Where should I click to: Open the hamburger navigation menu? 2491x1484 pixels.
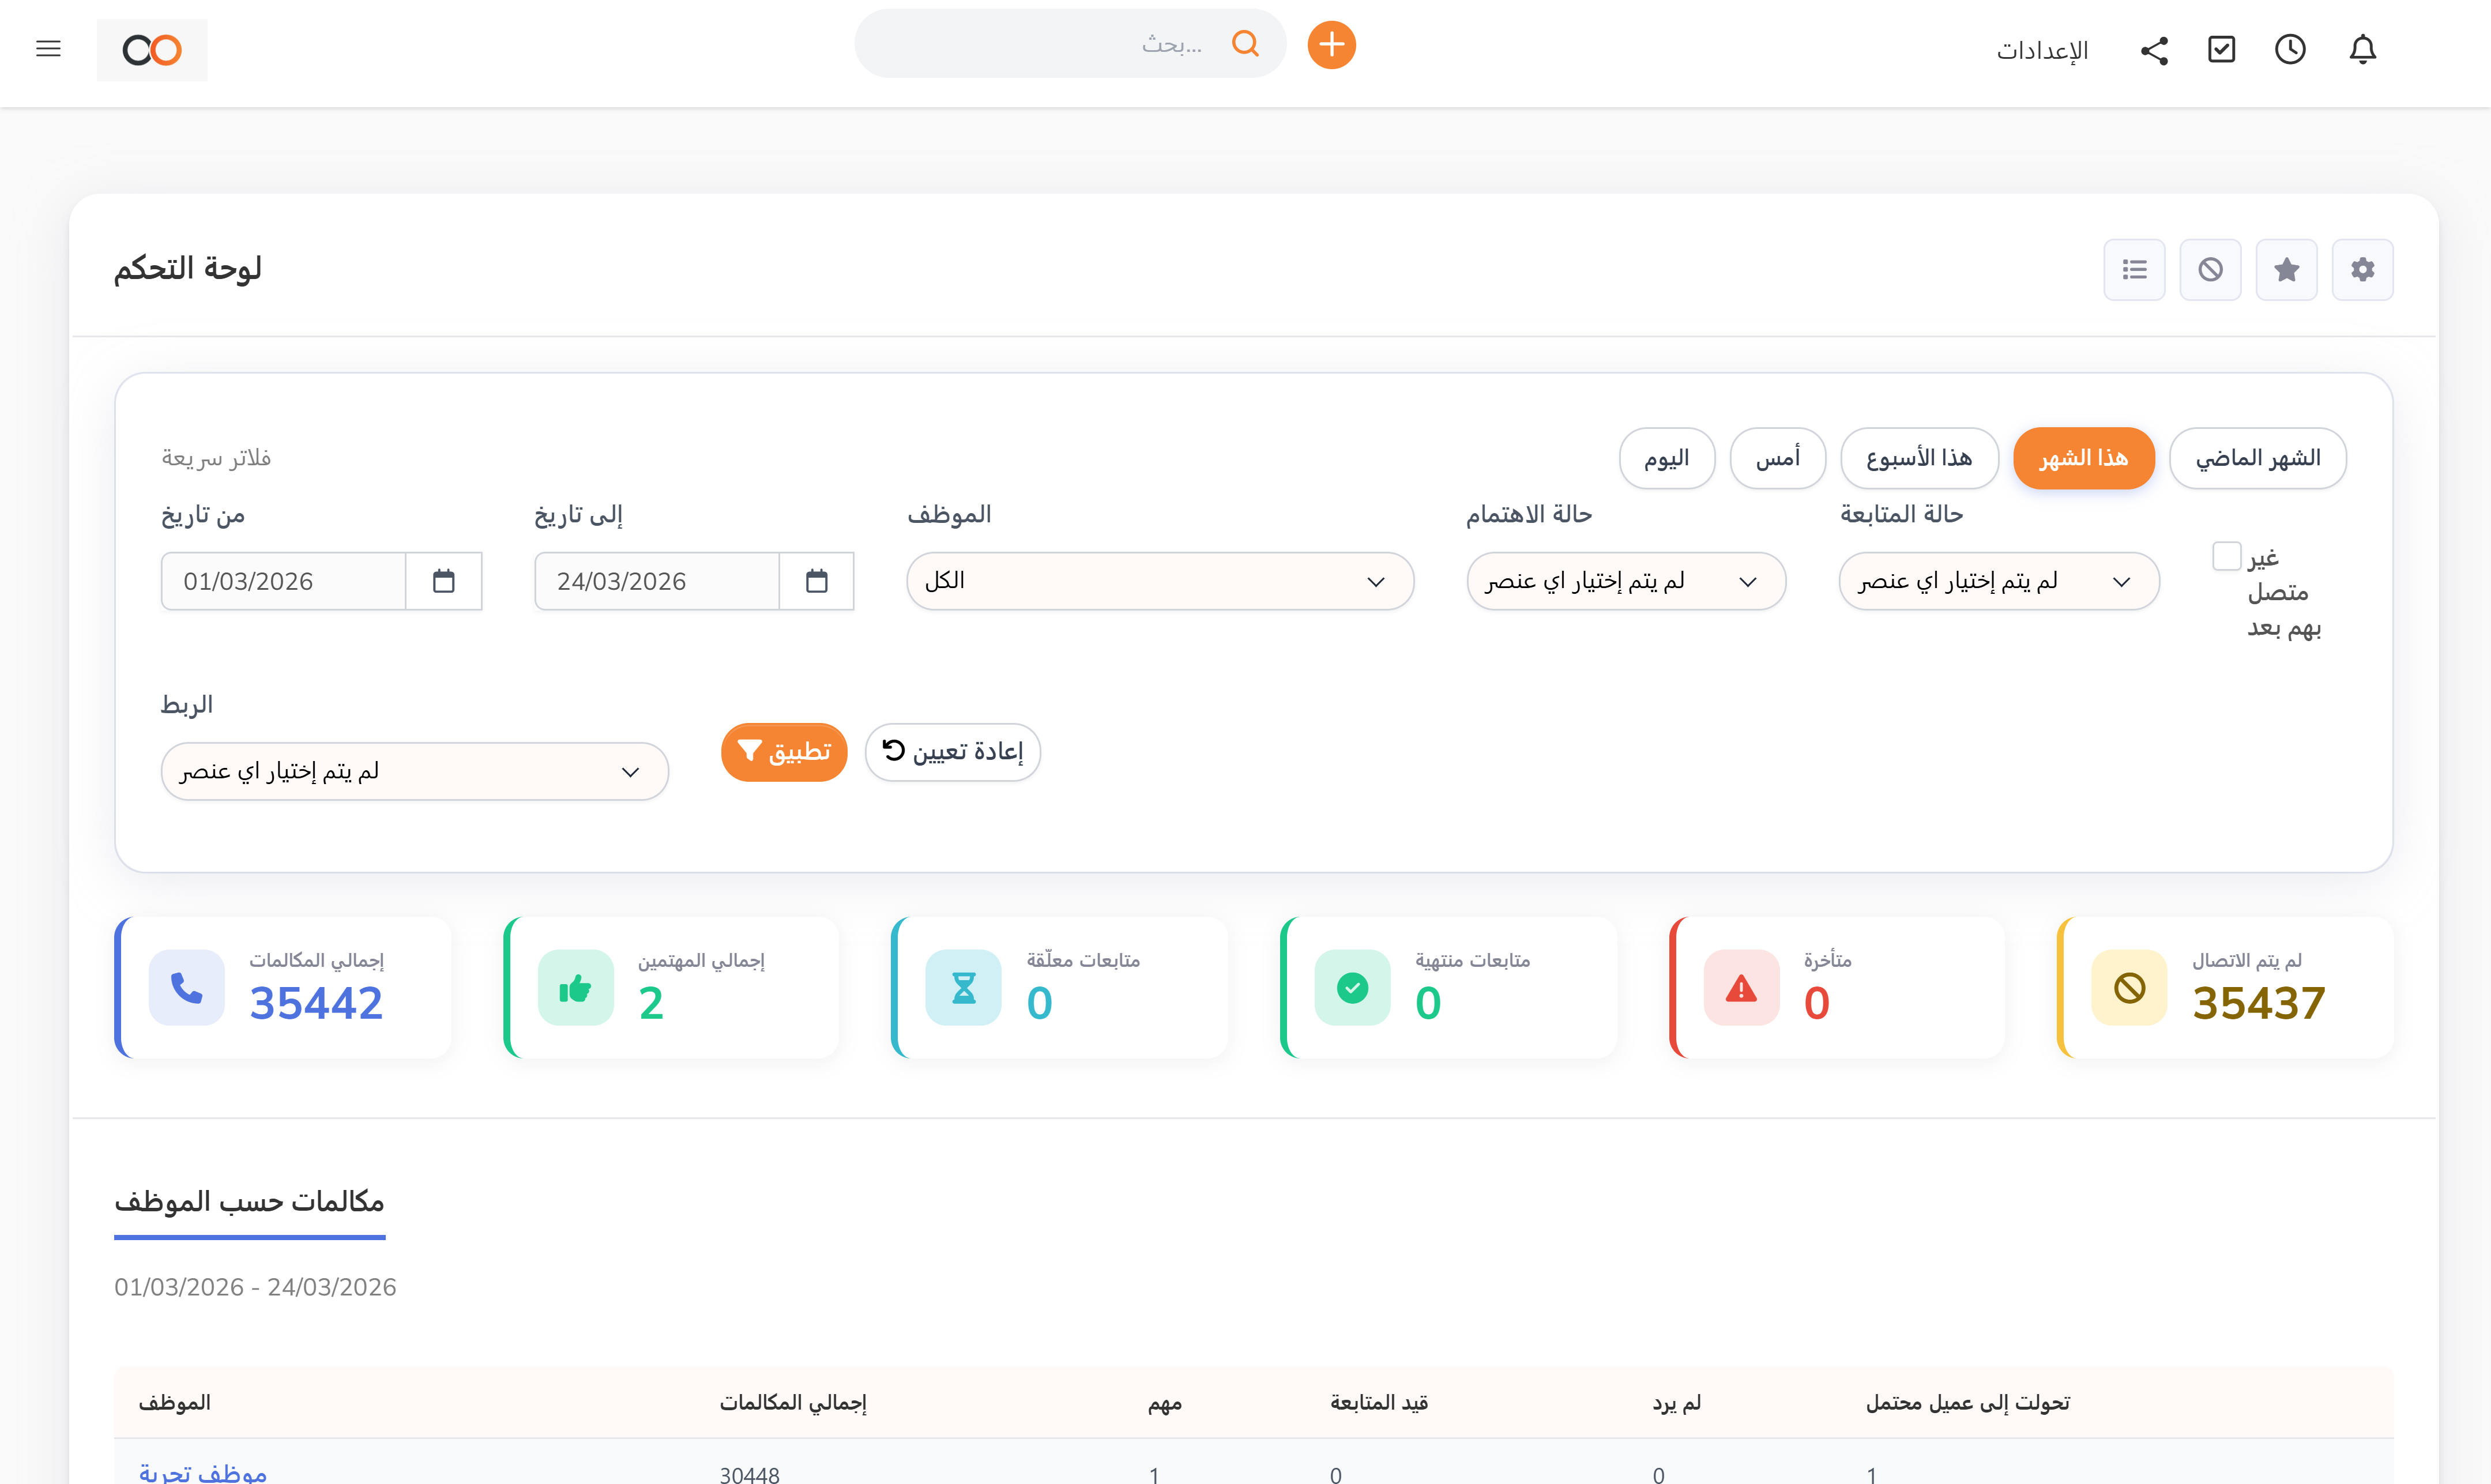[47, 48]
